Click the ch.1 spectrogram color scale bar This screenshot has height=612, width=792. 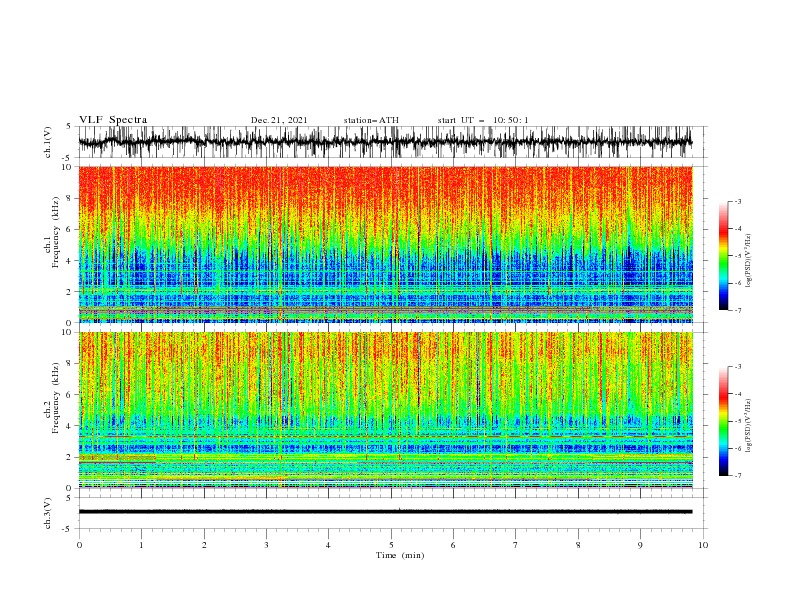click(x=723, y=256)
